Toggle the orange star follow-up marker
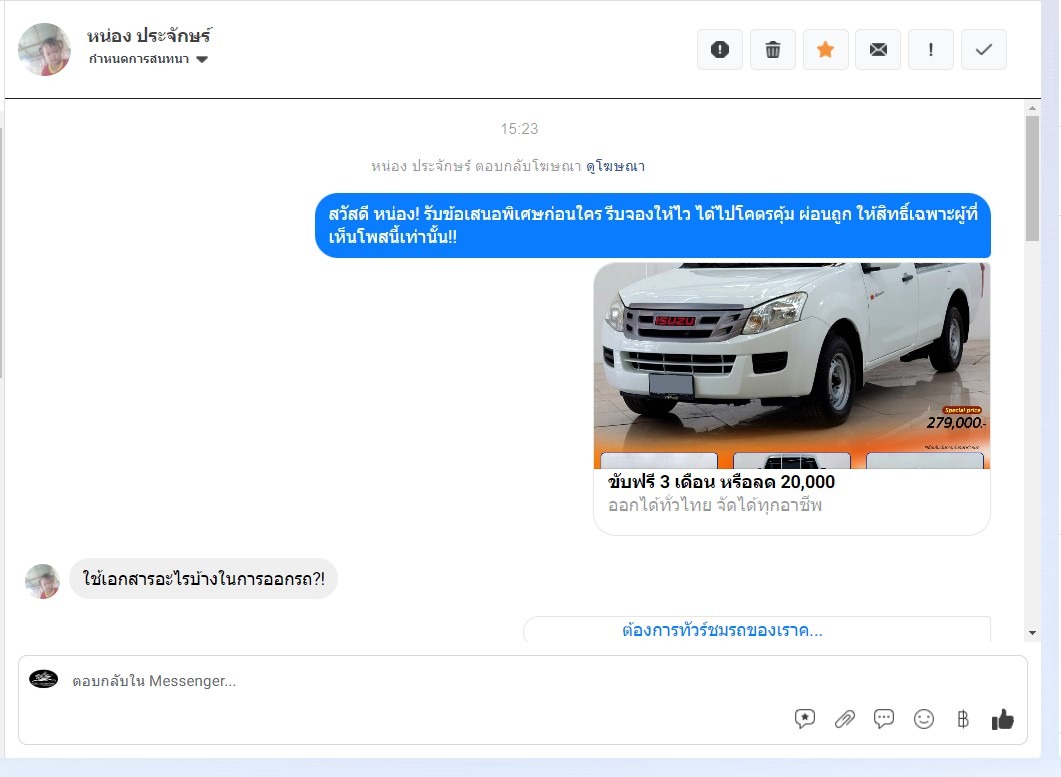This screenshot has height=777, width=1061. [x=826, y=50]
